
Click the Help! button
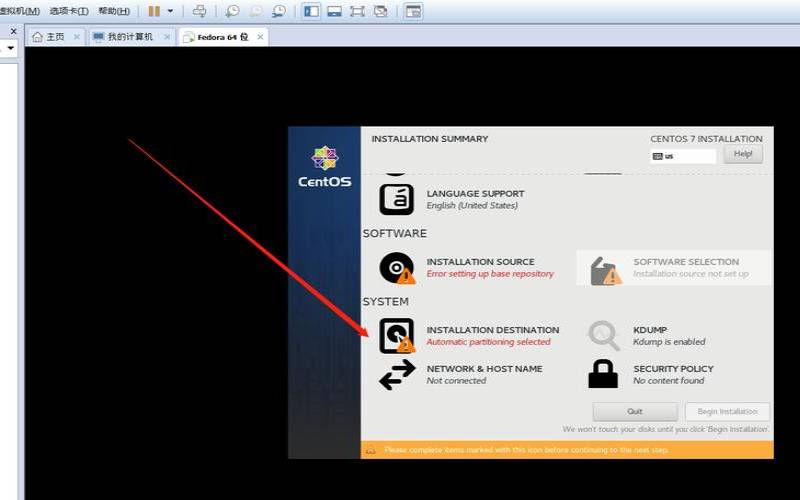coord(743,154)
